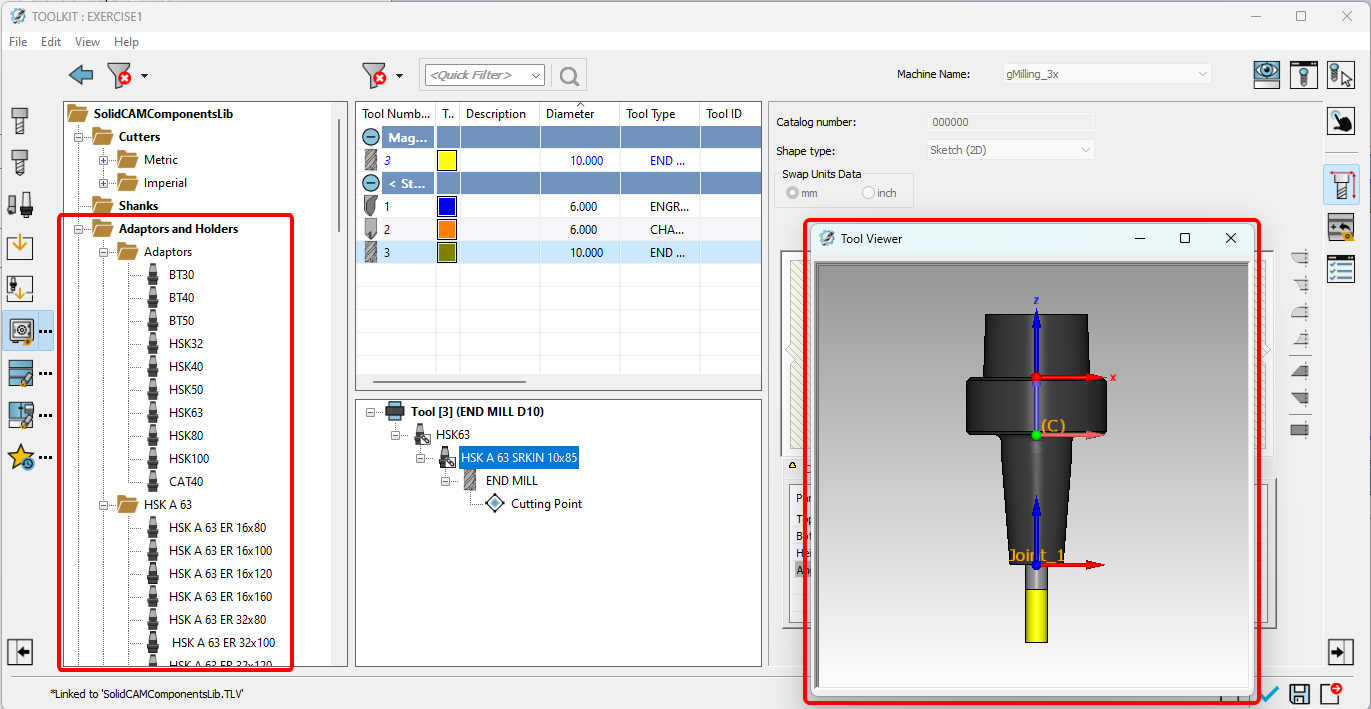Click the horizontal scrollbar of the tool table
Viewport: 1371px width, 709px height.
point(449,381)
